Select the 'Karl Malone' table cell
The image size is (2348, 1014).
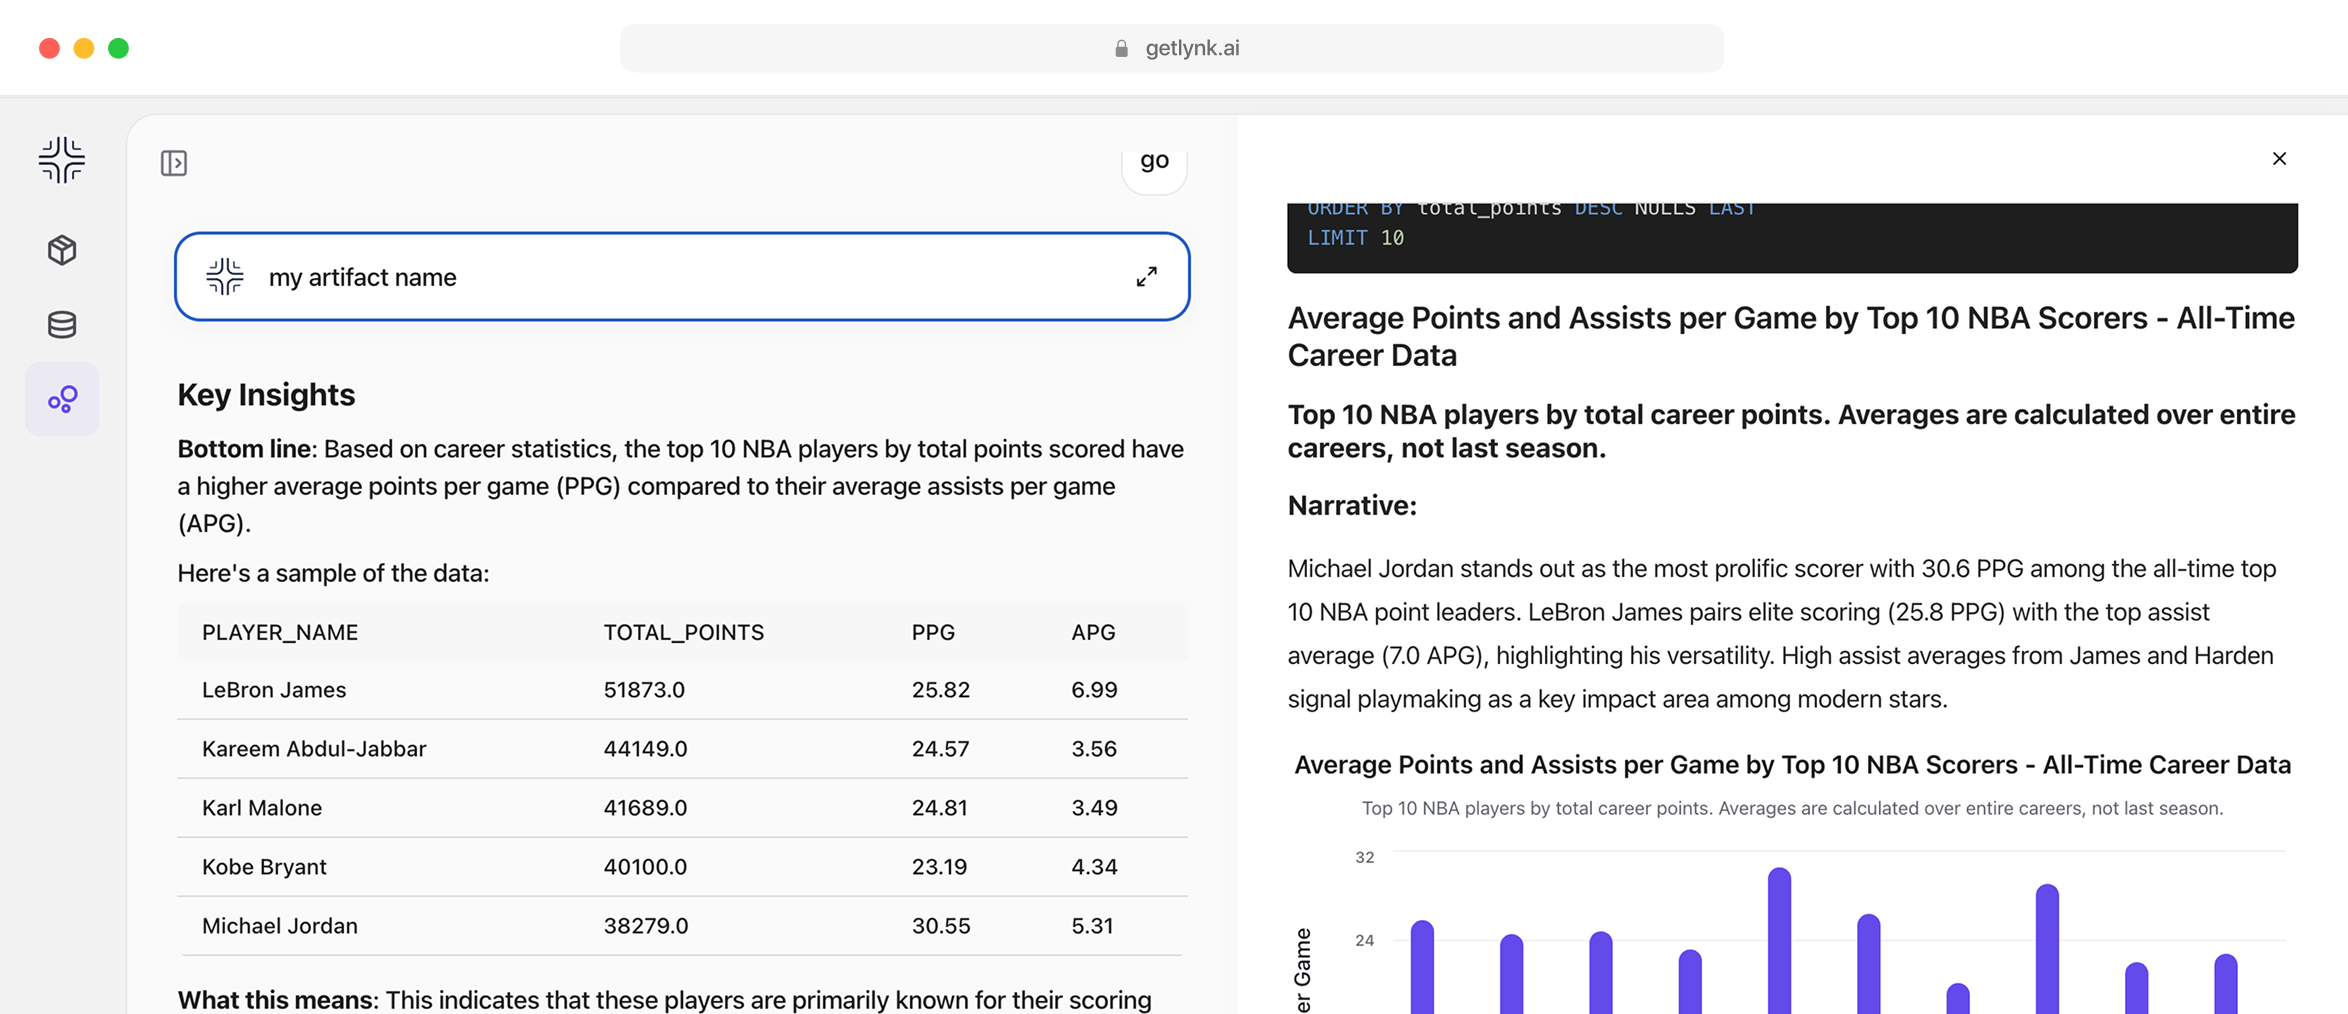(262, 808)
